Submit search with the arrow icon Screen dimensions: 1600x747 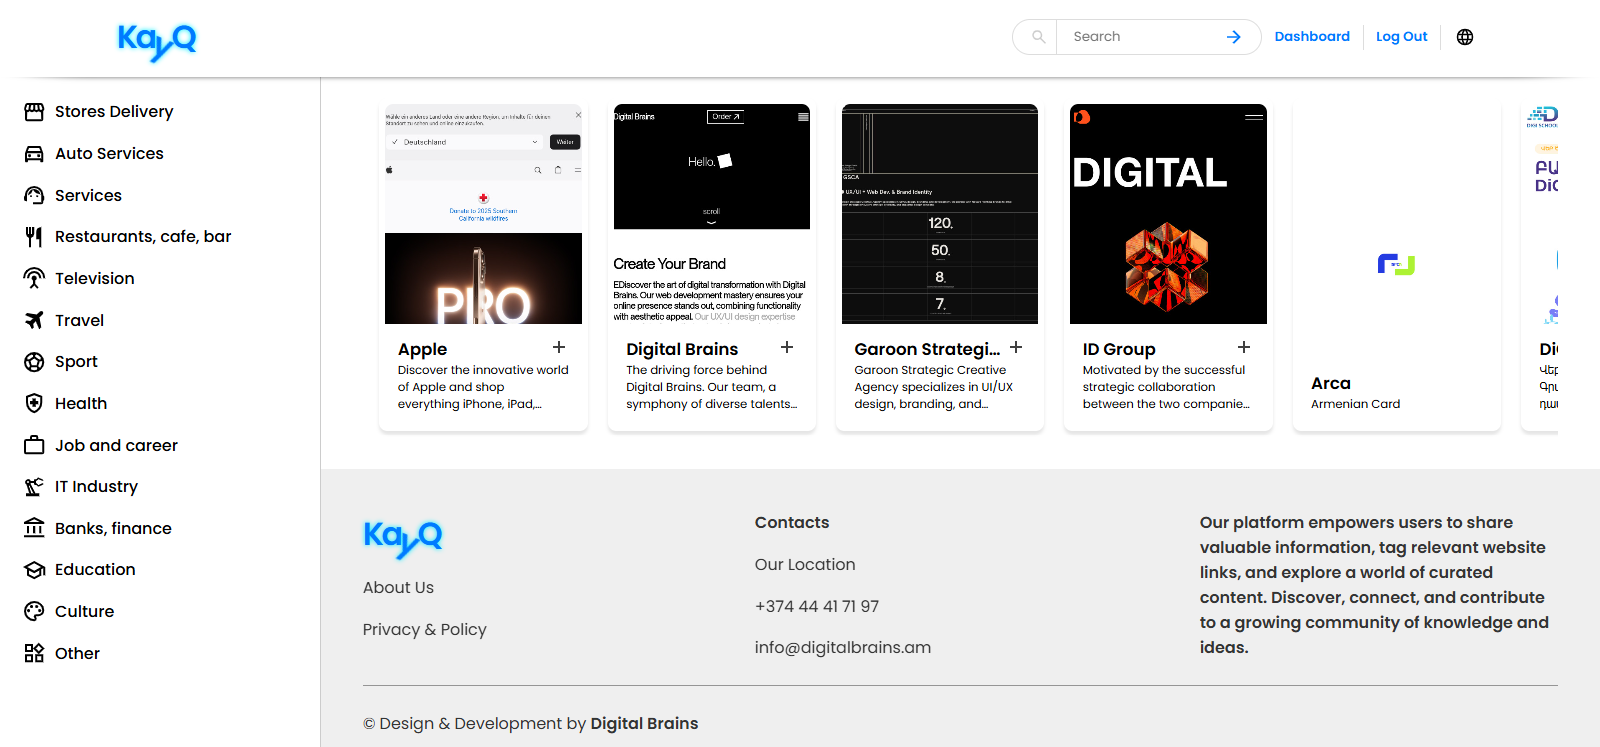(1234, 37)
